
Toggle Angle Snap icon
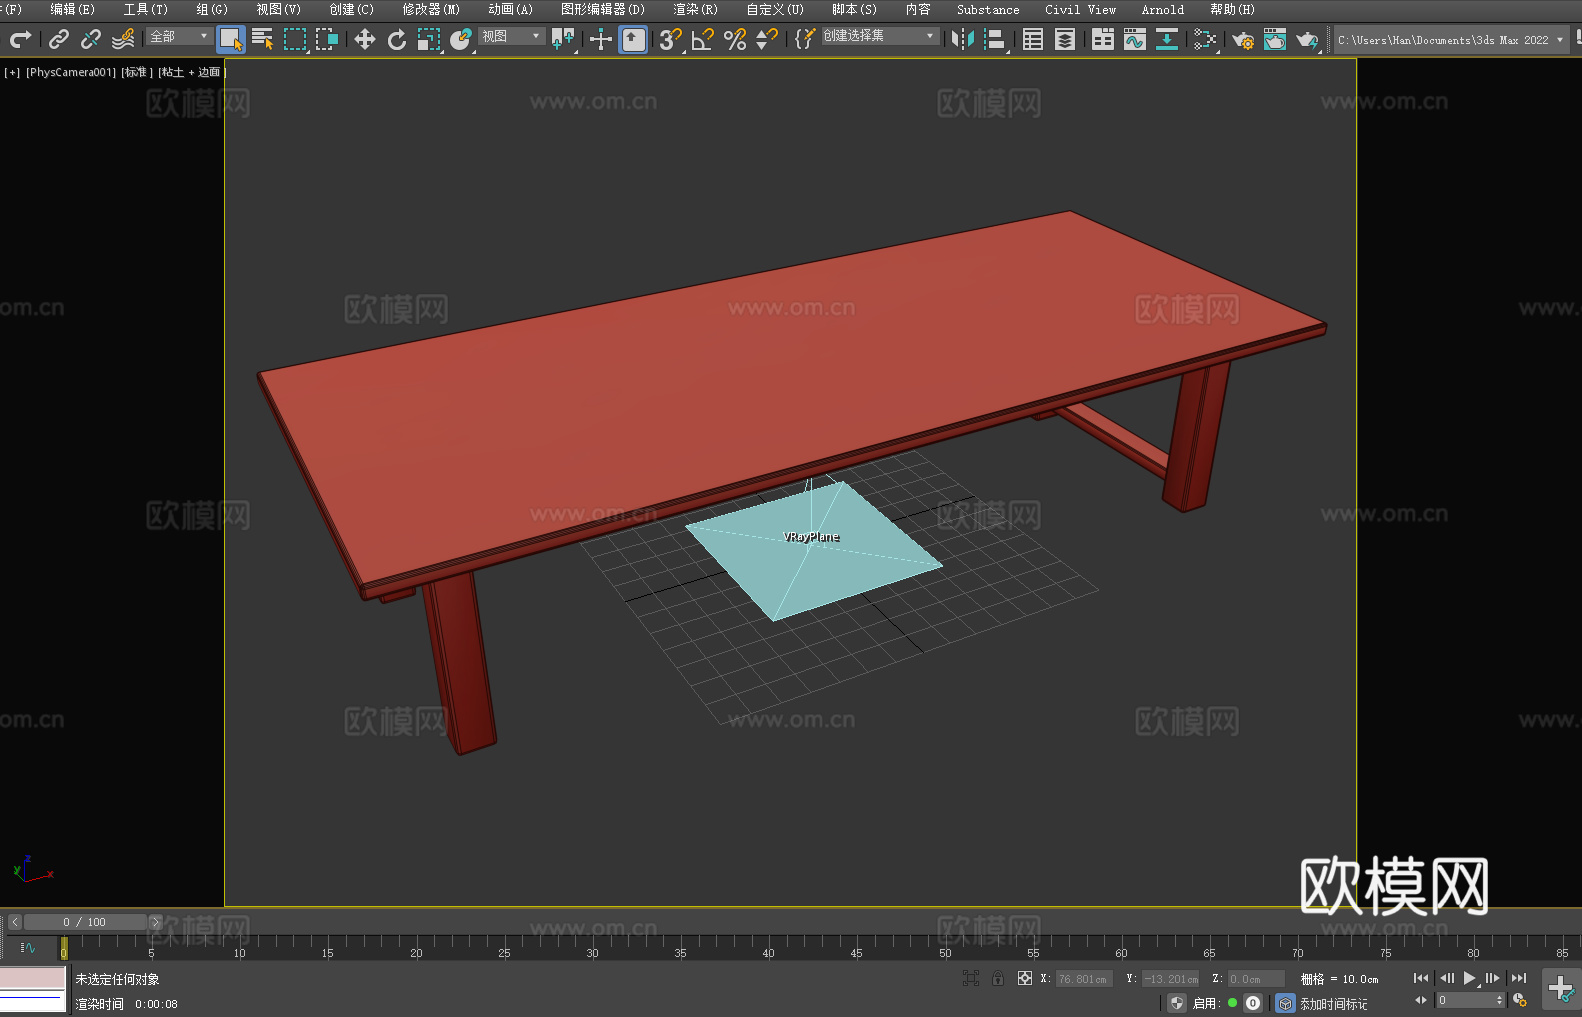pyautogui.click(x=703, y=39)
